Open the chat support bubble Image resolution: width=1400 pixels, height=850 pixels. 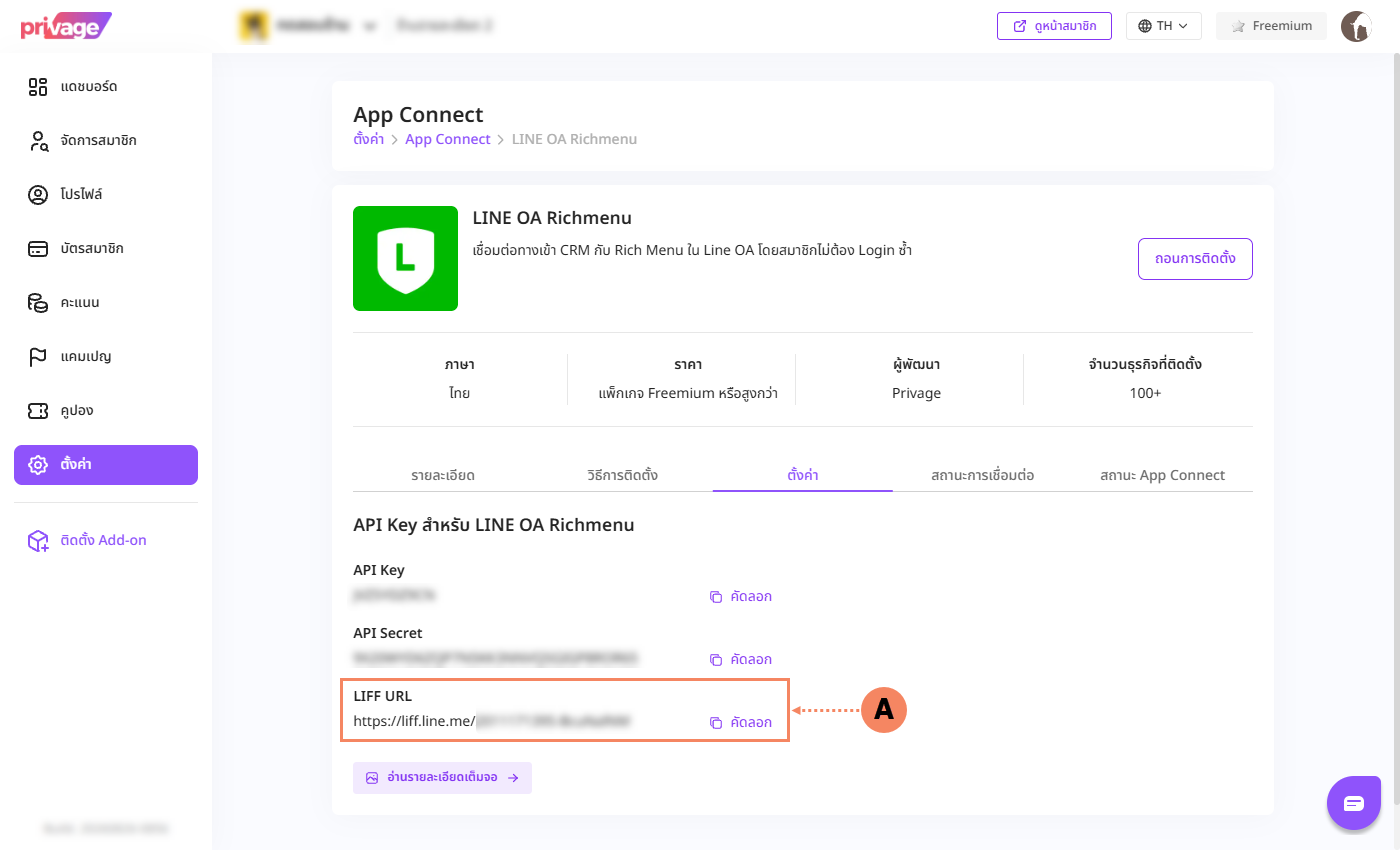pyautogui.click(x=1354, y=803)
